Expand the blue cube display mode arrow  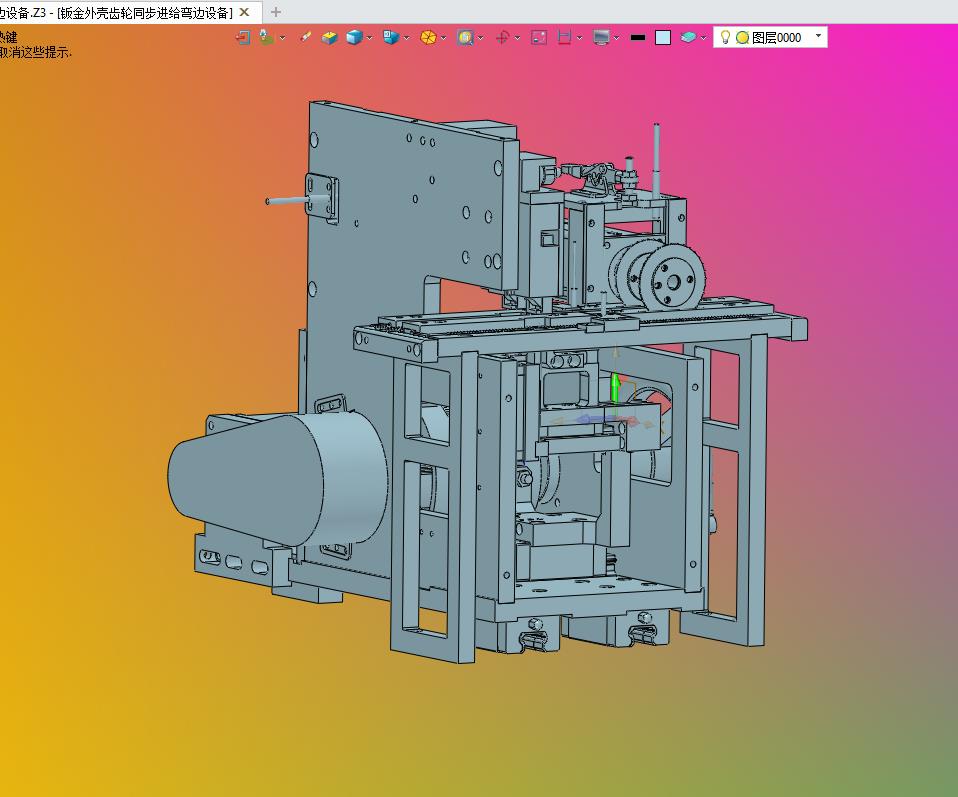(x=370, y=38)
